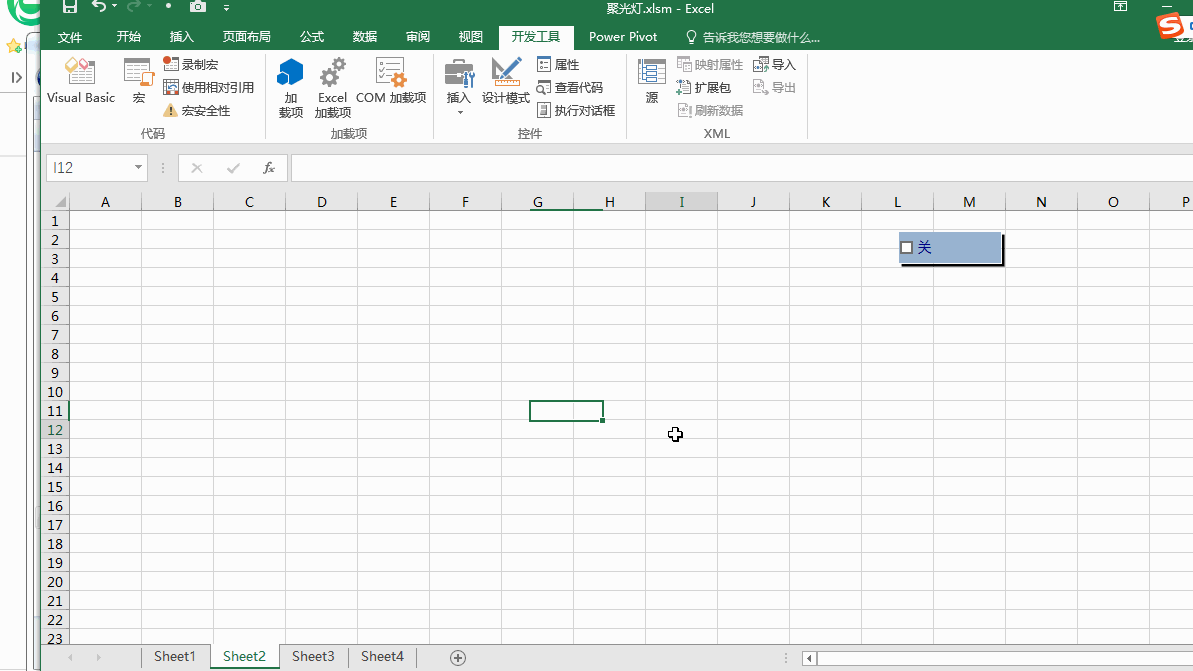Viewport: 1193px width, 671px height.
Task: Add a new sheet with plus button
Action: point(457,658)
